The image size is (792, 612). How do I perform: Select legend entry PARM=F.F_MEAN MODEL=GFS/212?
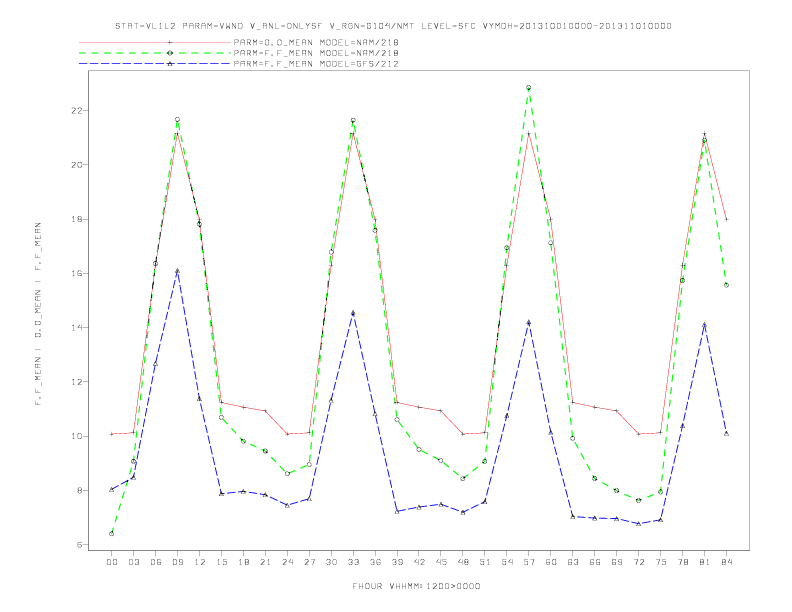(316, 64)
